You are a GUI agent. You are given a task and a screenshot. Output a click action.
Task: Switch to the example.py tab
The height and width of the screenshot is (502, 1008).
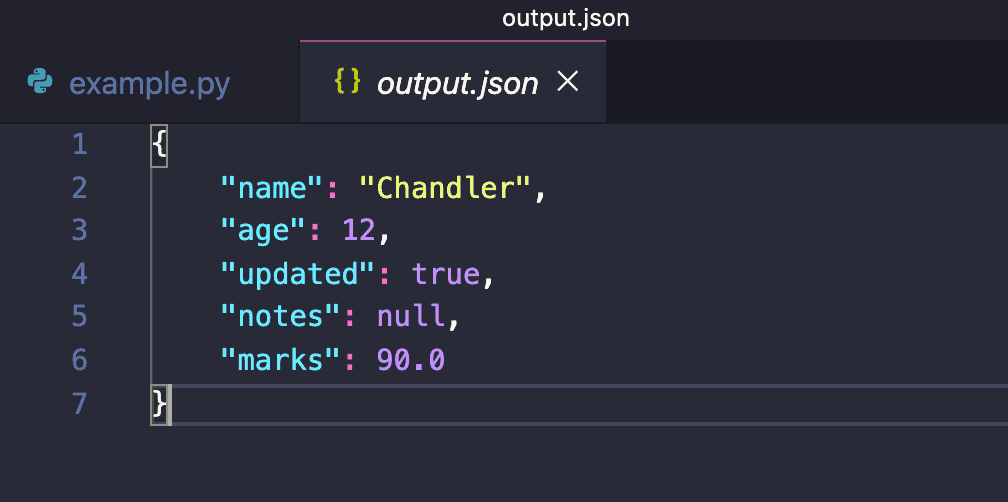point(149,83)
